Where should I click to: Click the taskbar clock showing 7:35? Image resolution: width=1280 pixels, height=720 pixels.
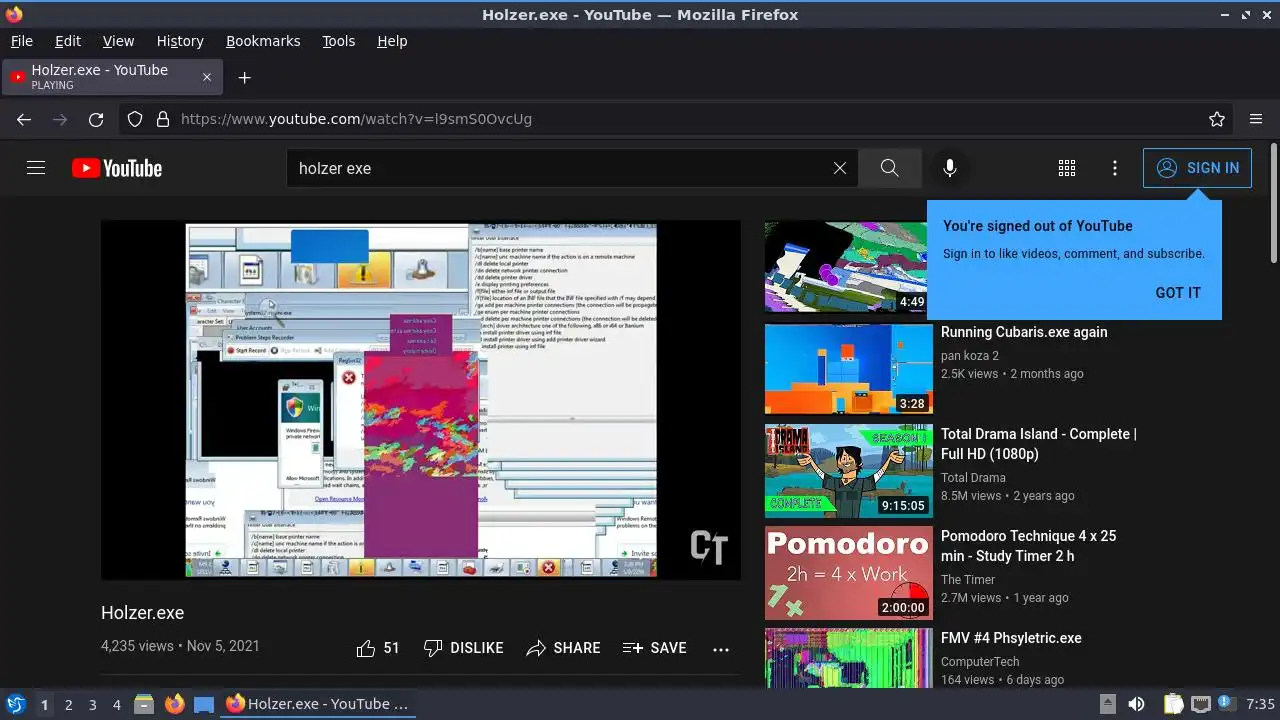pos(1261,704)
